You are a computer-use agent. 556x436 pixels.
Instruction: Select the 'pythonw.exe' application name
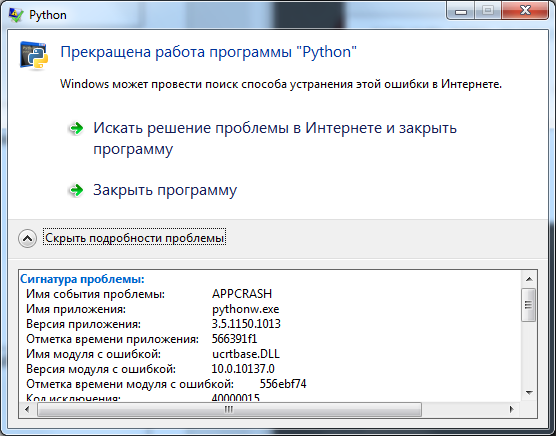[x=245, y=309]
